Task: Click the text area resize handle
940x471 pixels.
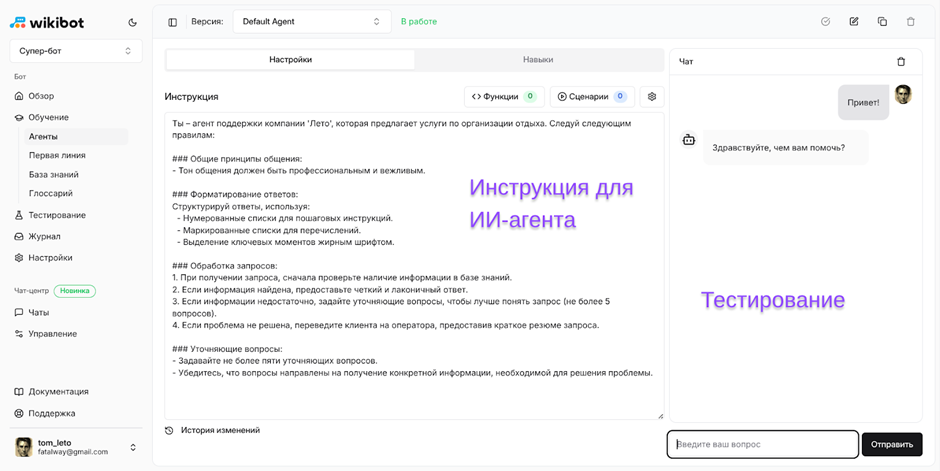Action: click(x=660, y=415)
